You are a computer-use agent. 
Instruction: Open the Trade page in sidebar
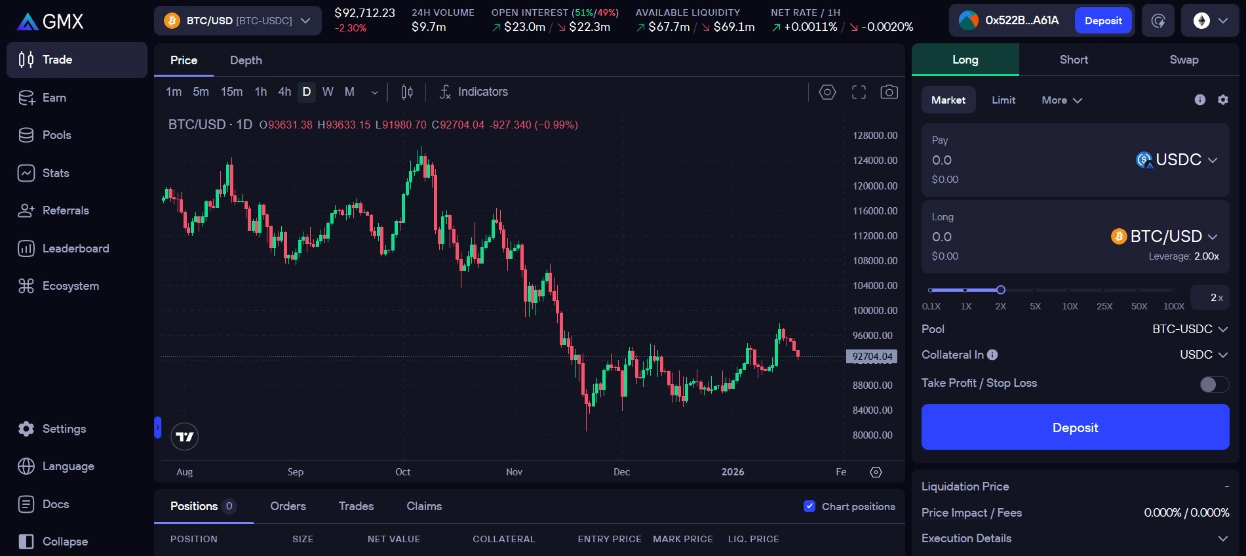77,60
